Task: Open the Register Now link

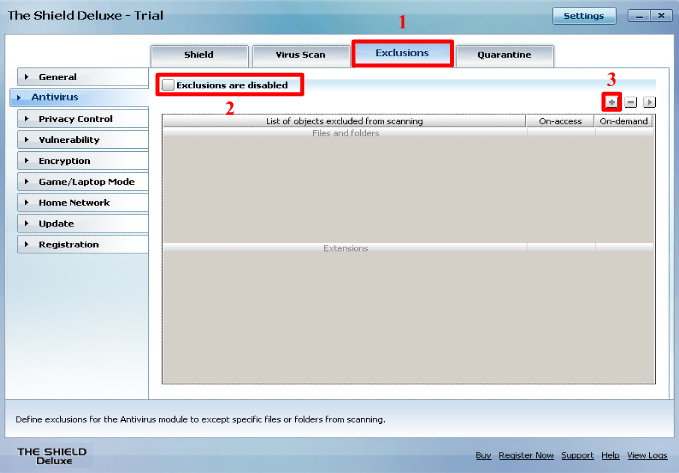Action: tap(526, 455)
